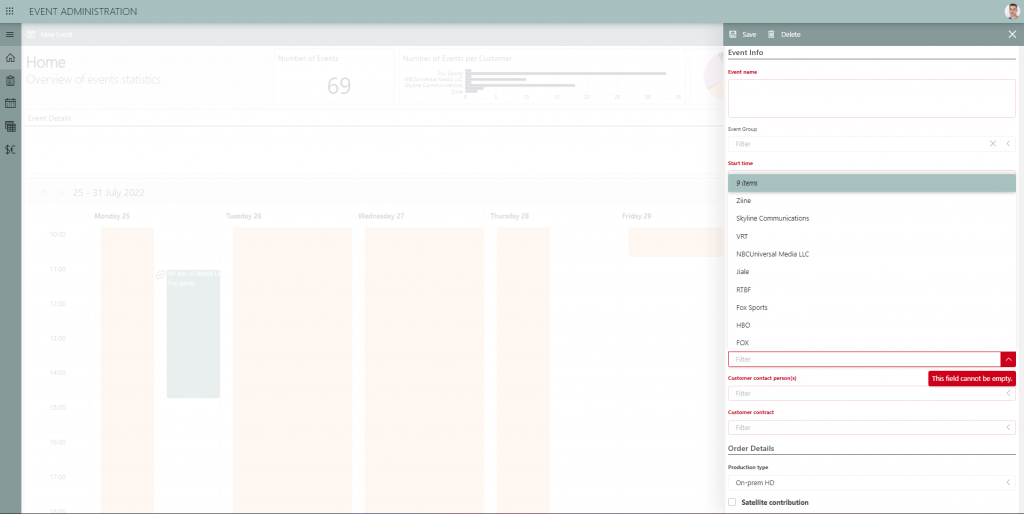1024x514 pixels.
Task: Clear the Event Group filter with X
Action: pos(993,144)
